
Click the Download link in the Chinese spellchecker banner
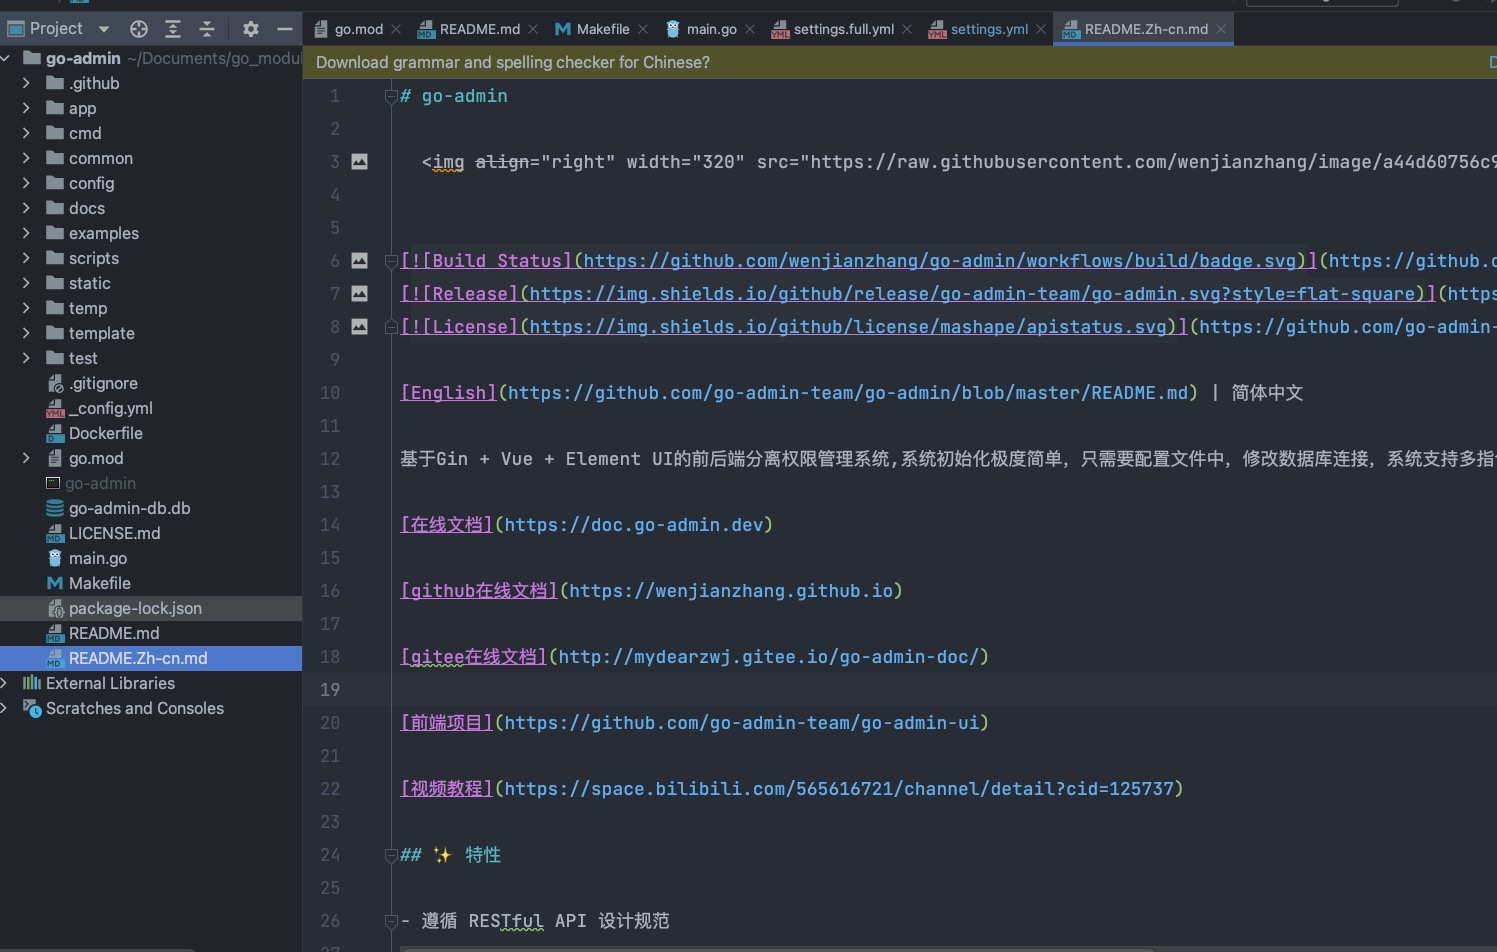[1490, 62]
